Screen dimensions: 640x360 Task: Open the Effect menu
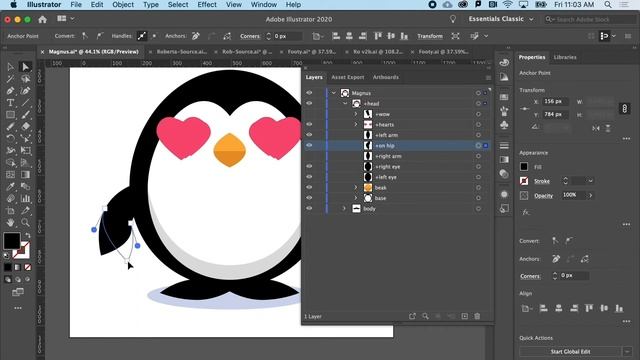tap(207, 4)
